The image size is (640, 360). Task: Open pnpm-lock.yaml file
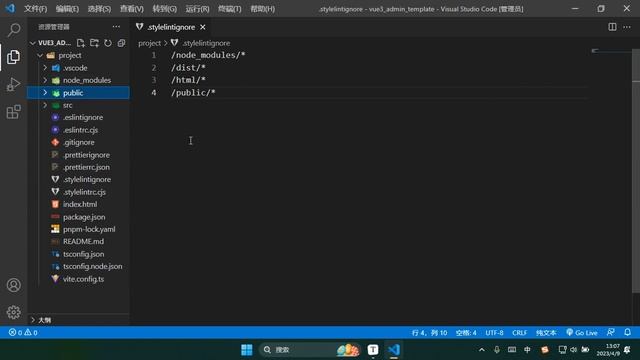pyautogui.click(x=89, y=229)
